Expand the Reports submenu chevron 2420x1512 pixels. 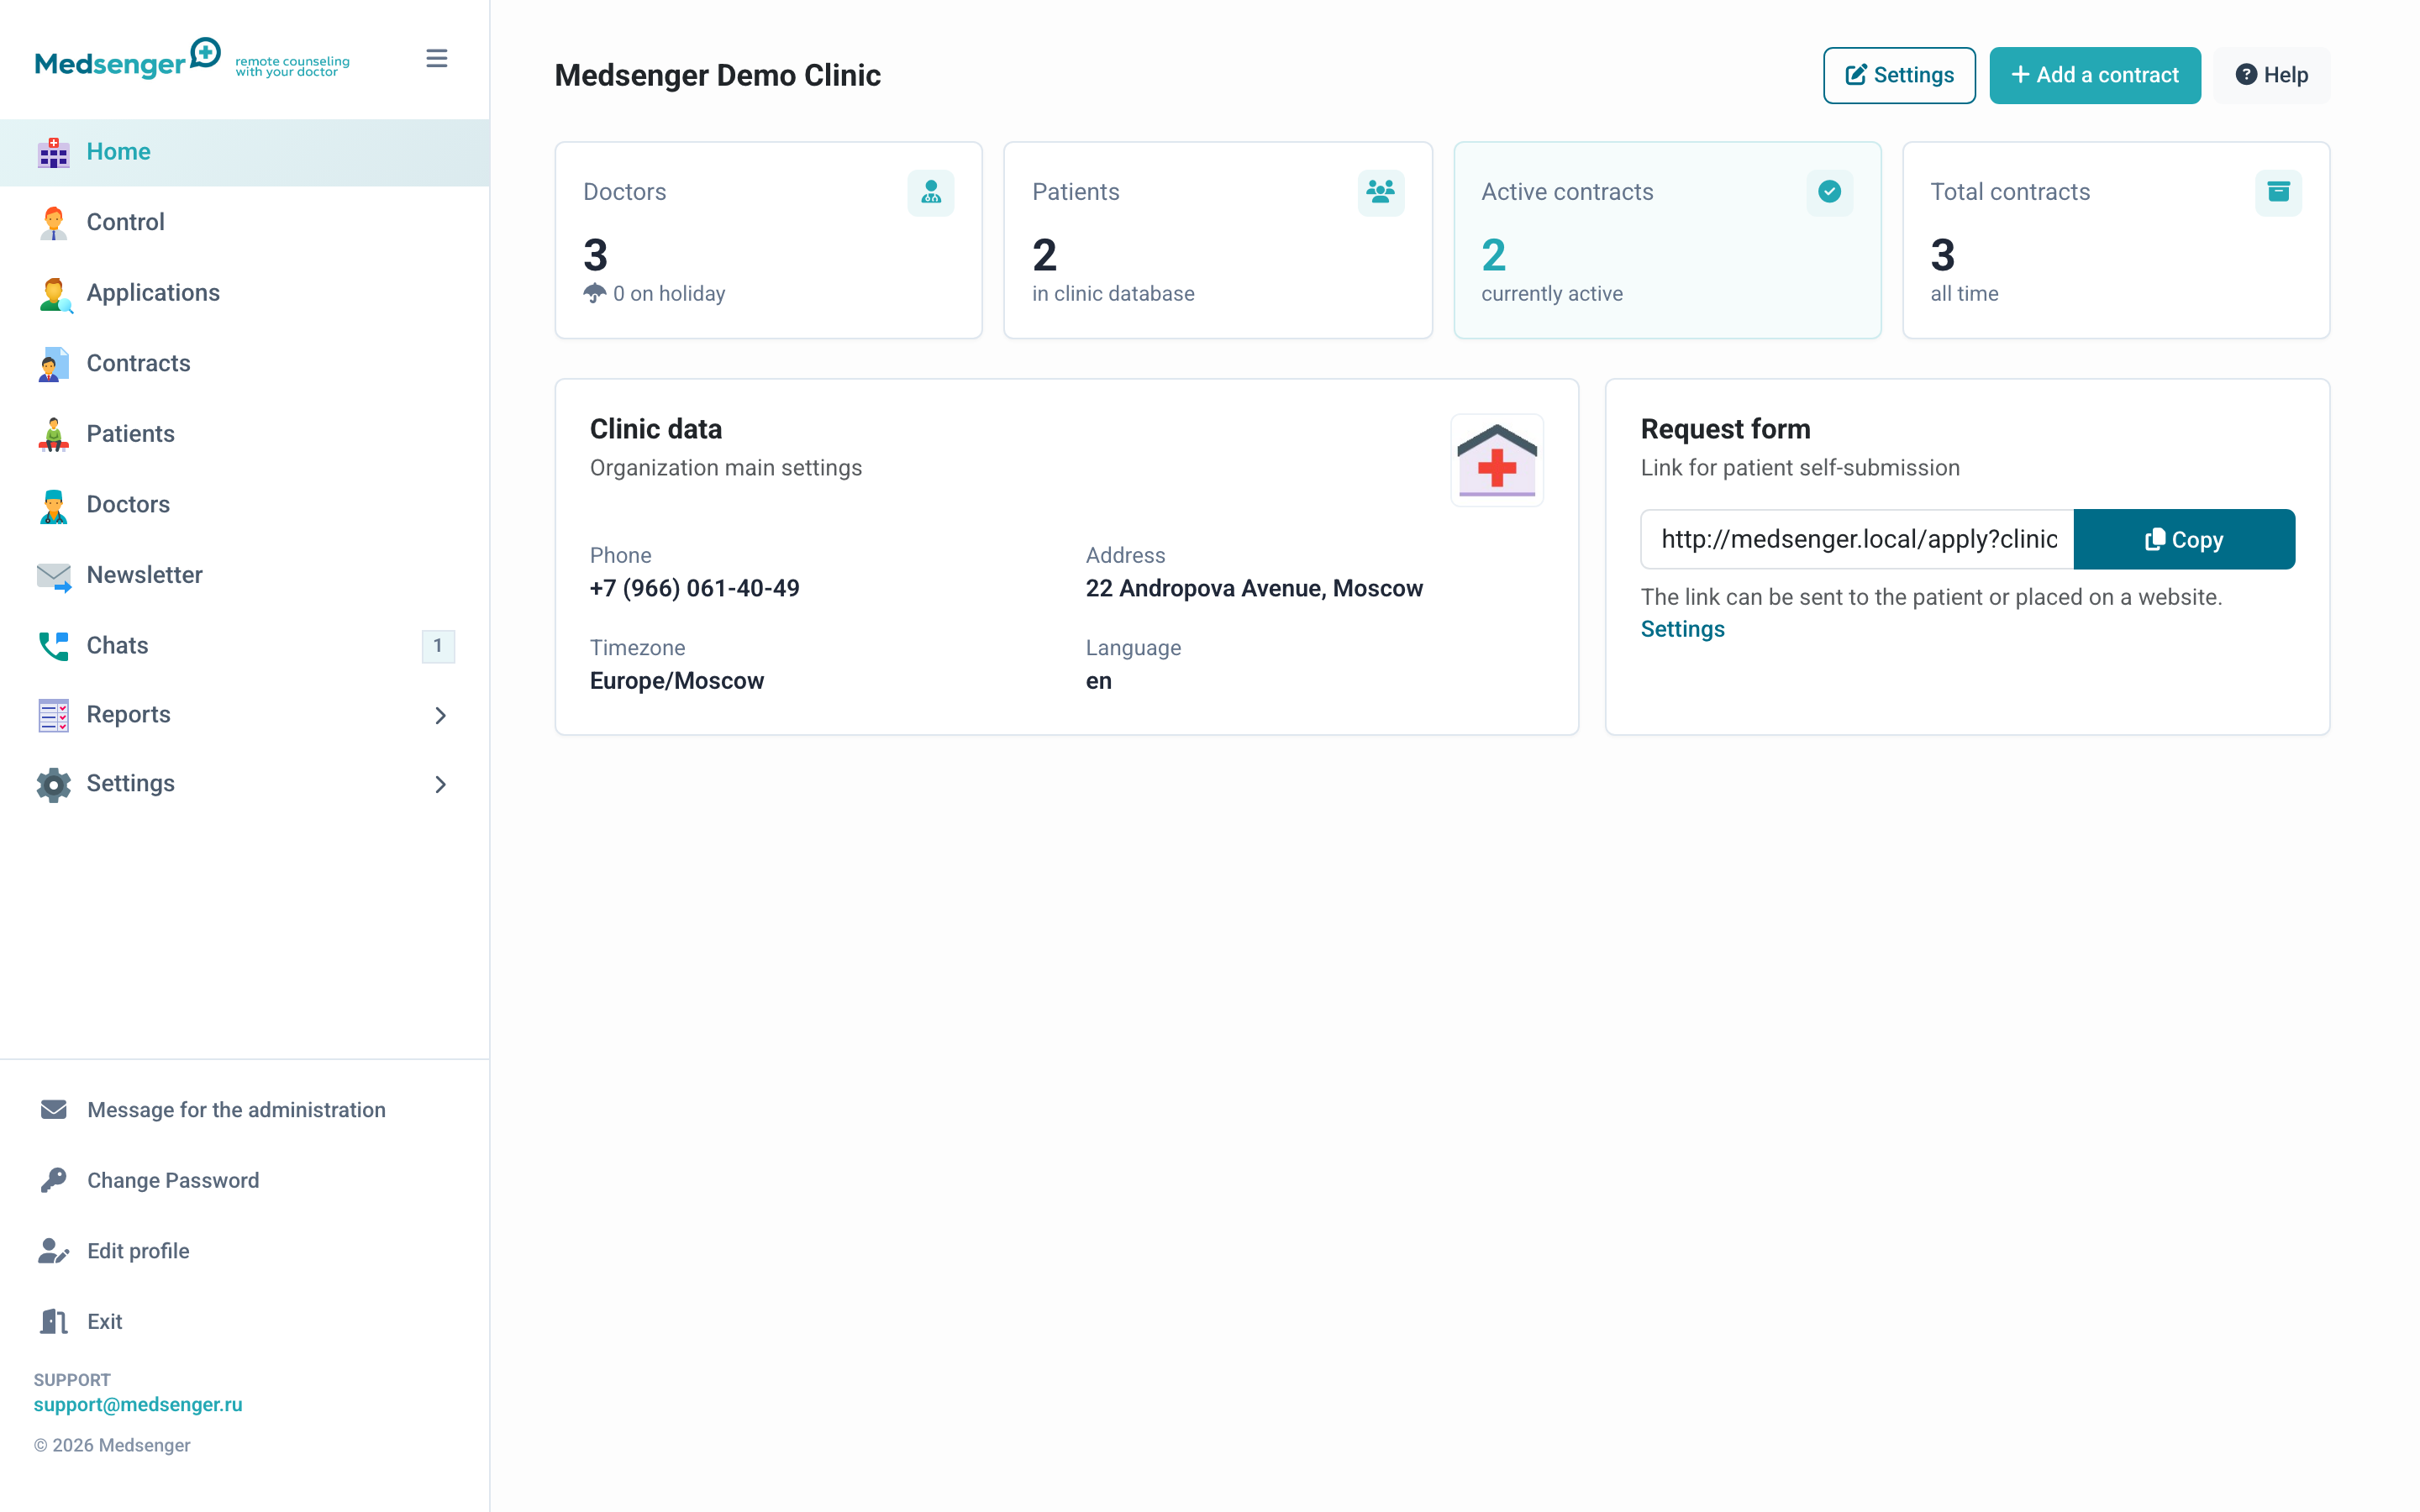(440, 715)
